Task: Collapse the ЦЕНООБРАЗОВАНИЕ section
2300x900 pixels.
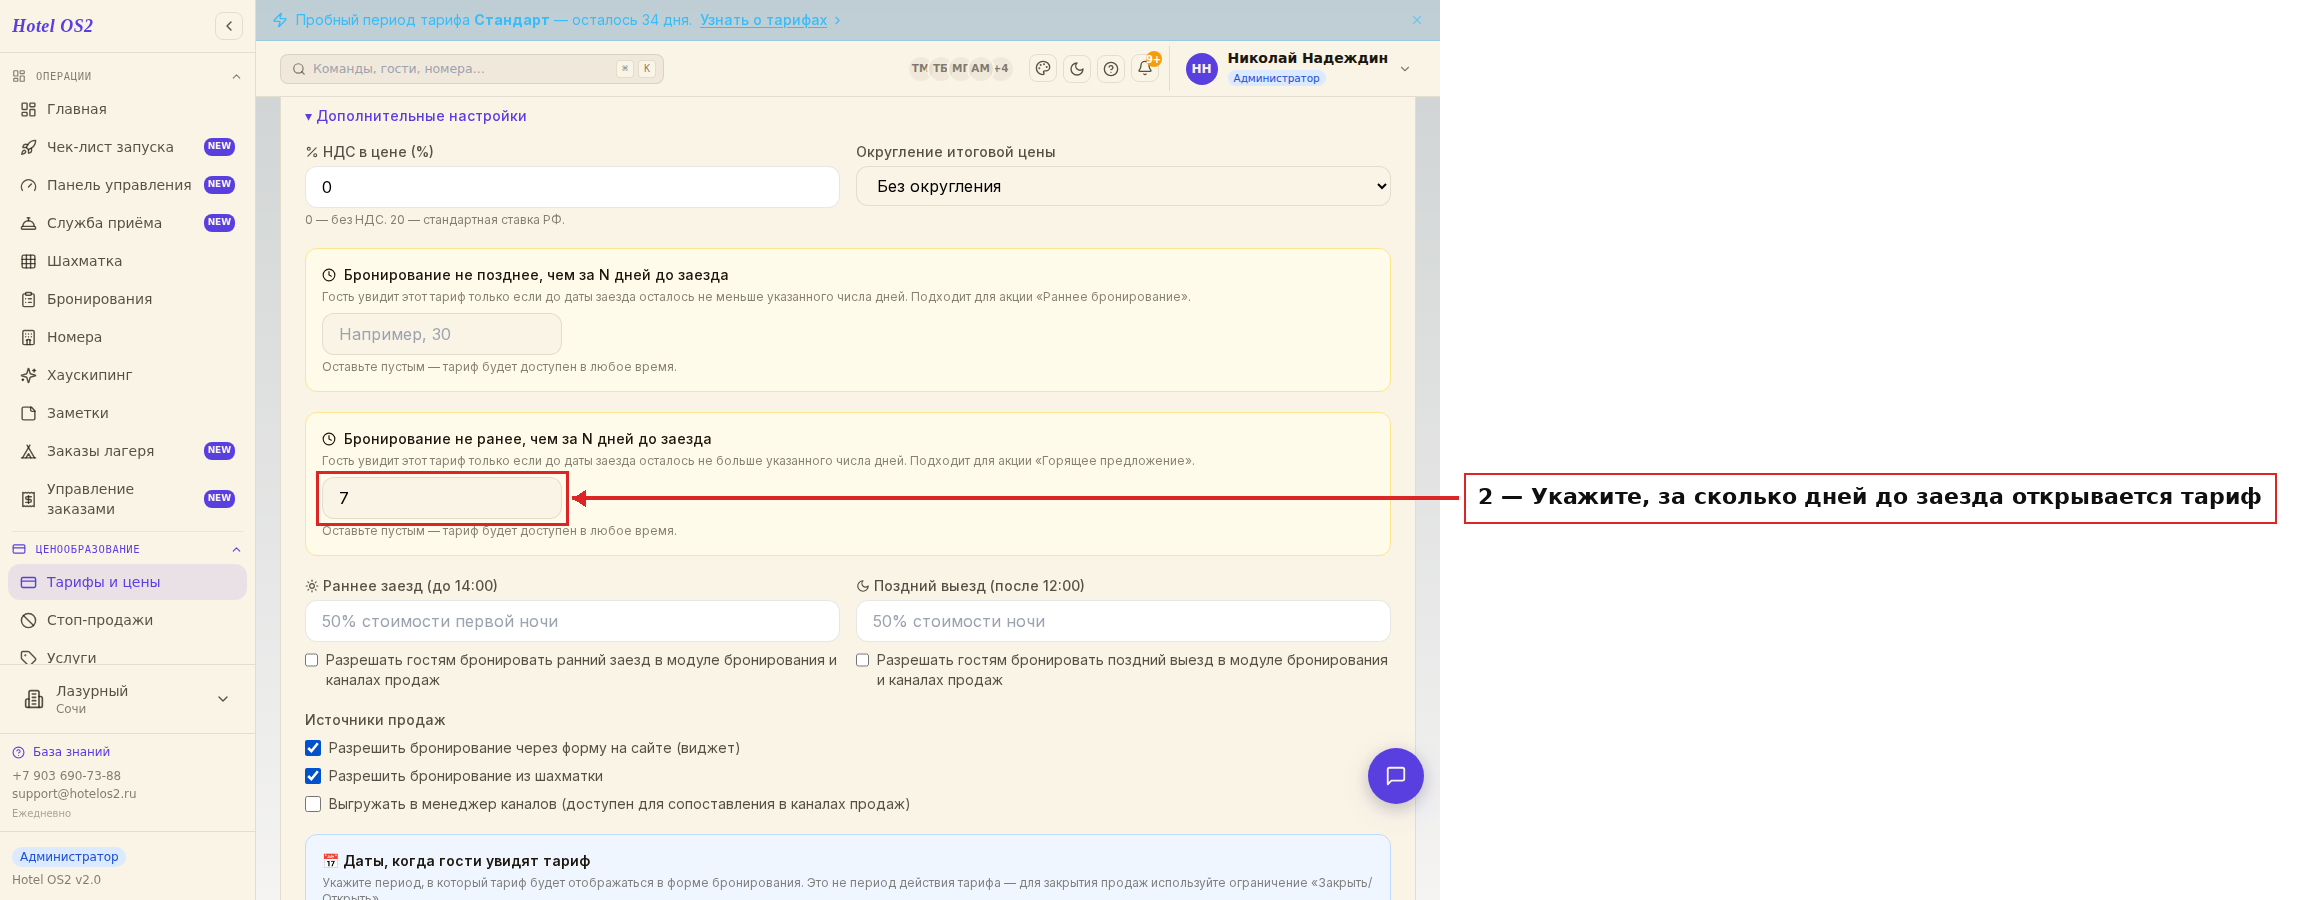Action: click(236, 549)
